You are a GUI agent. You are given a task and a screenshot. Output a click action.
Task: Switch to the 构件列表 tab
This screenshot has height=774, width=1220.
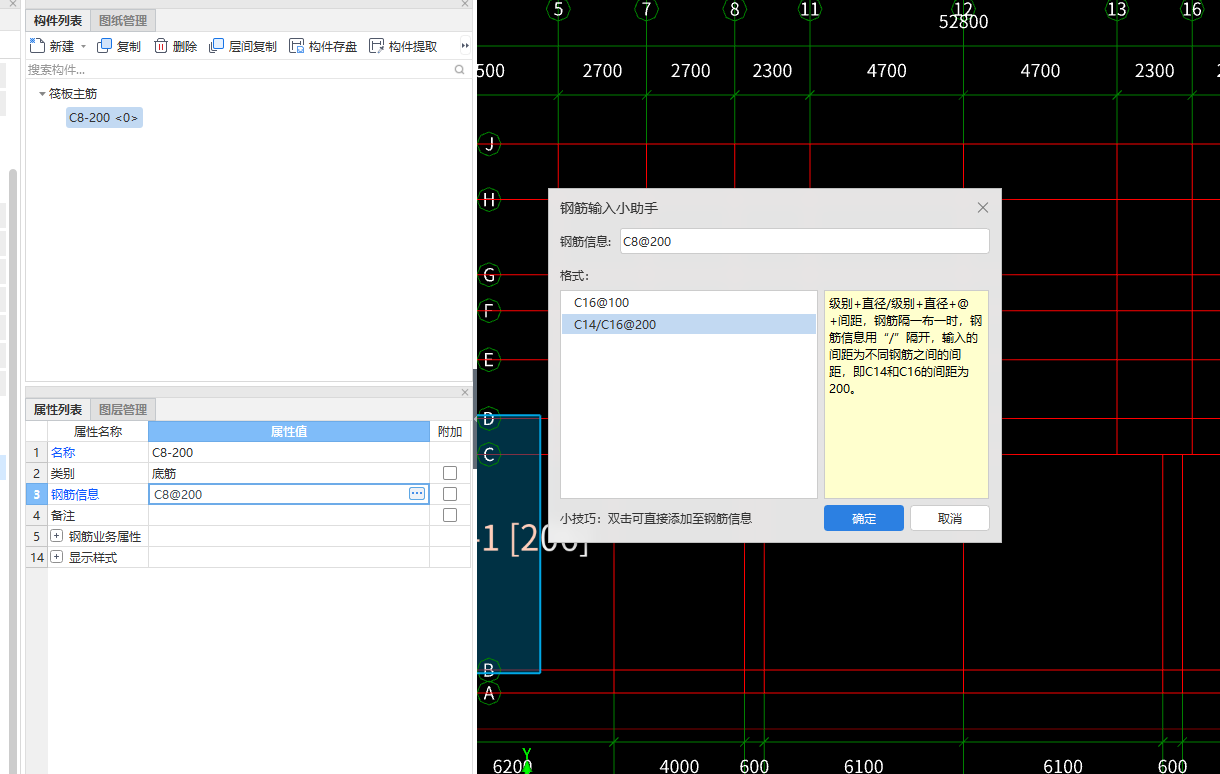(58, 20)
